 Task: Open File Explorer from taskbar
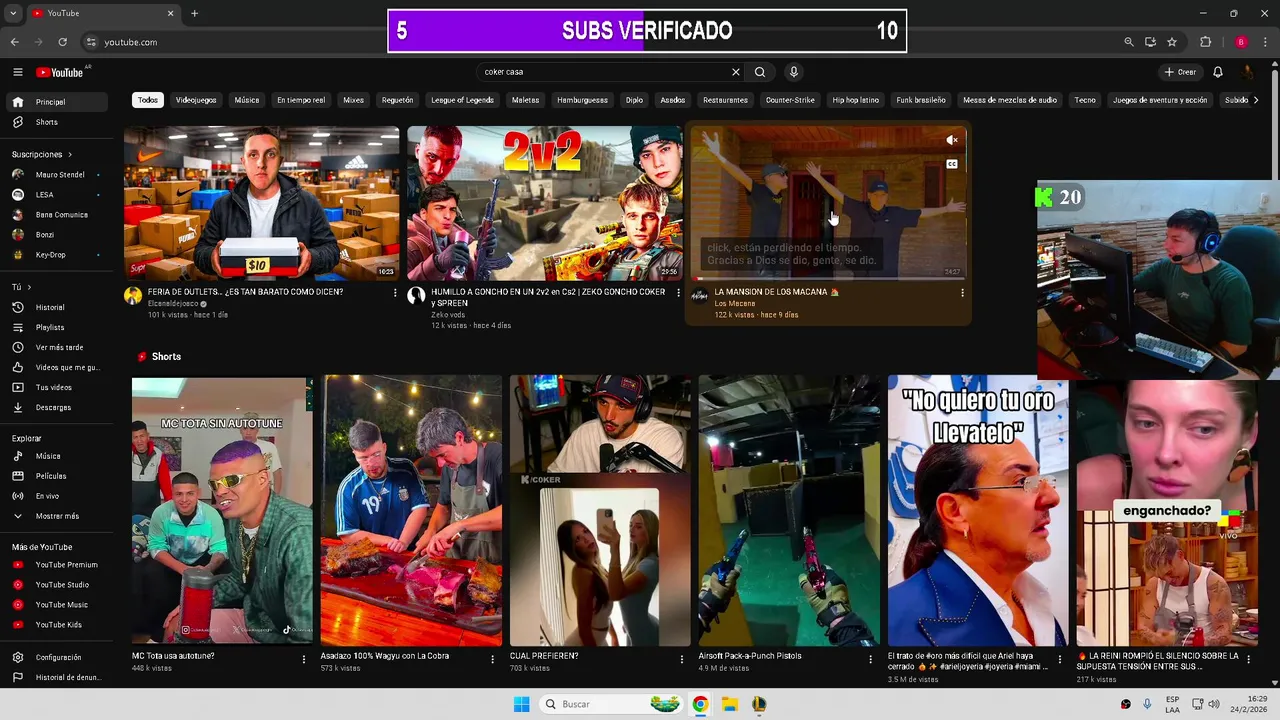pyautogui.click(x=730, y=704)
